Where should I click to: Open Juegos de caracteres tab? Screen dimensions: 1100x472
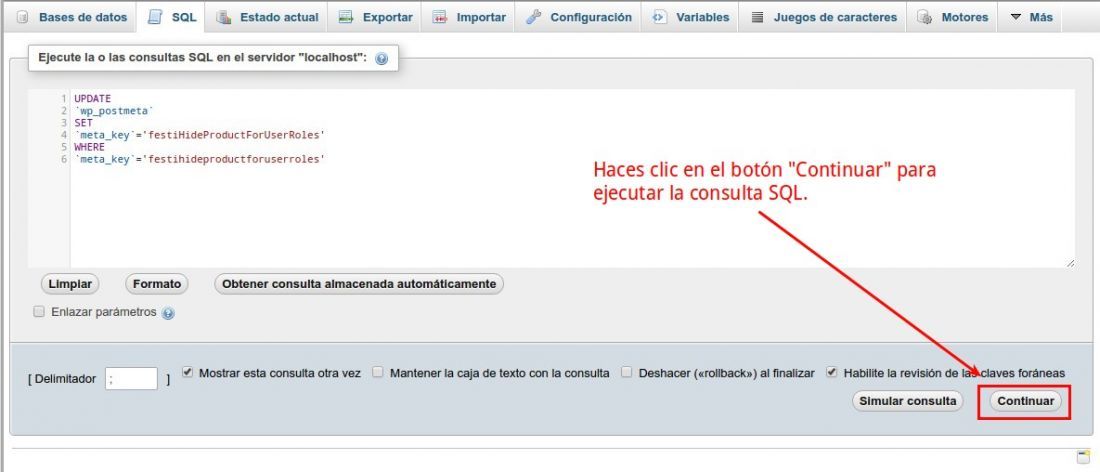tap(823, 17)
